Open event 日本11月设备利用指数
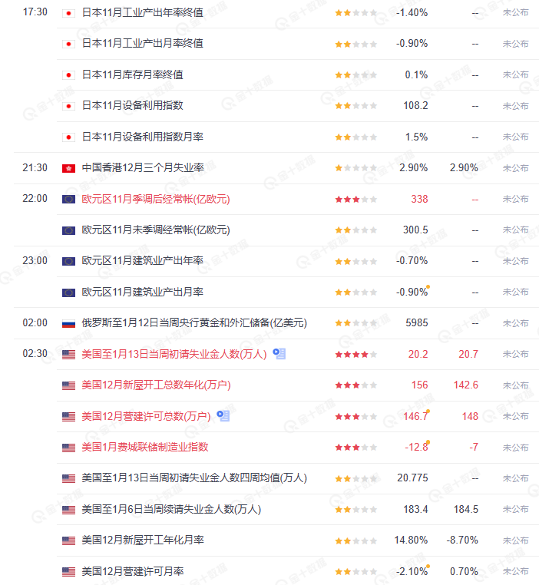 (x=132, y=106)
